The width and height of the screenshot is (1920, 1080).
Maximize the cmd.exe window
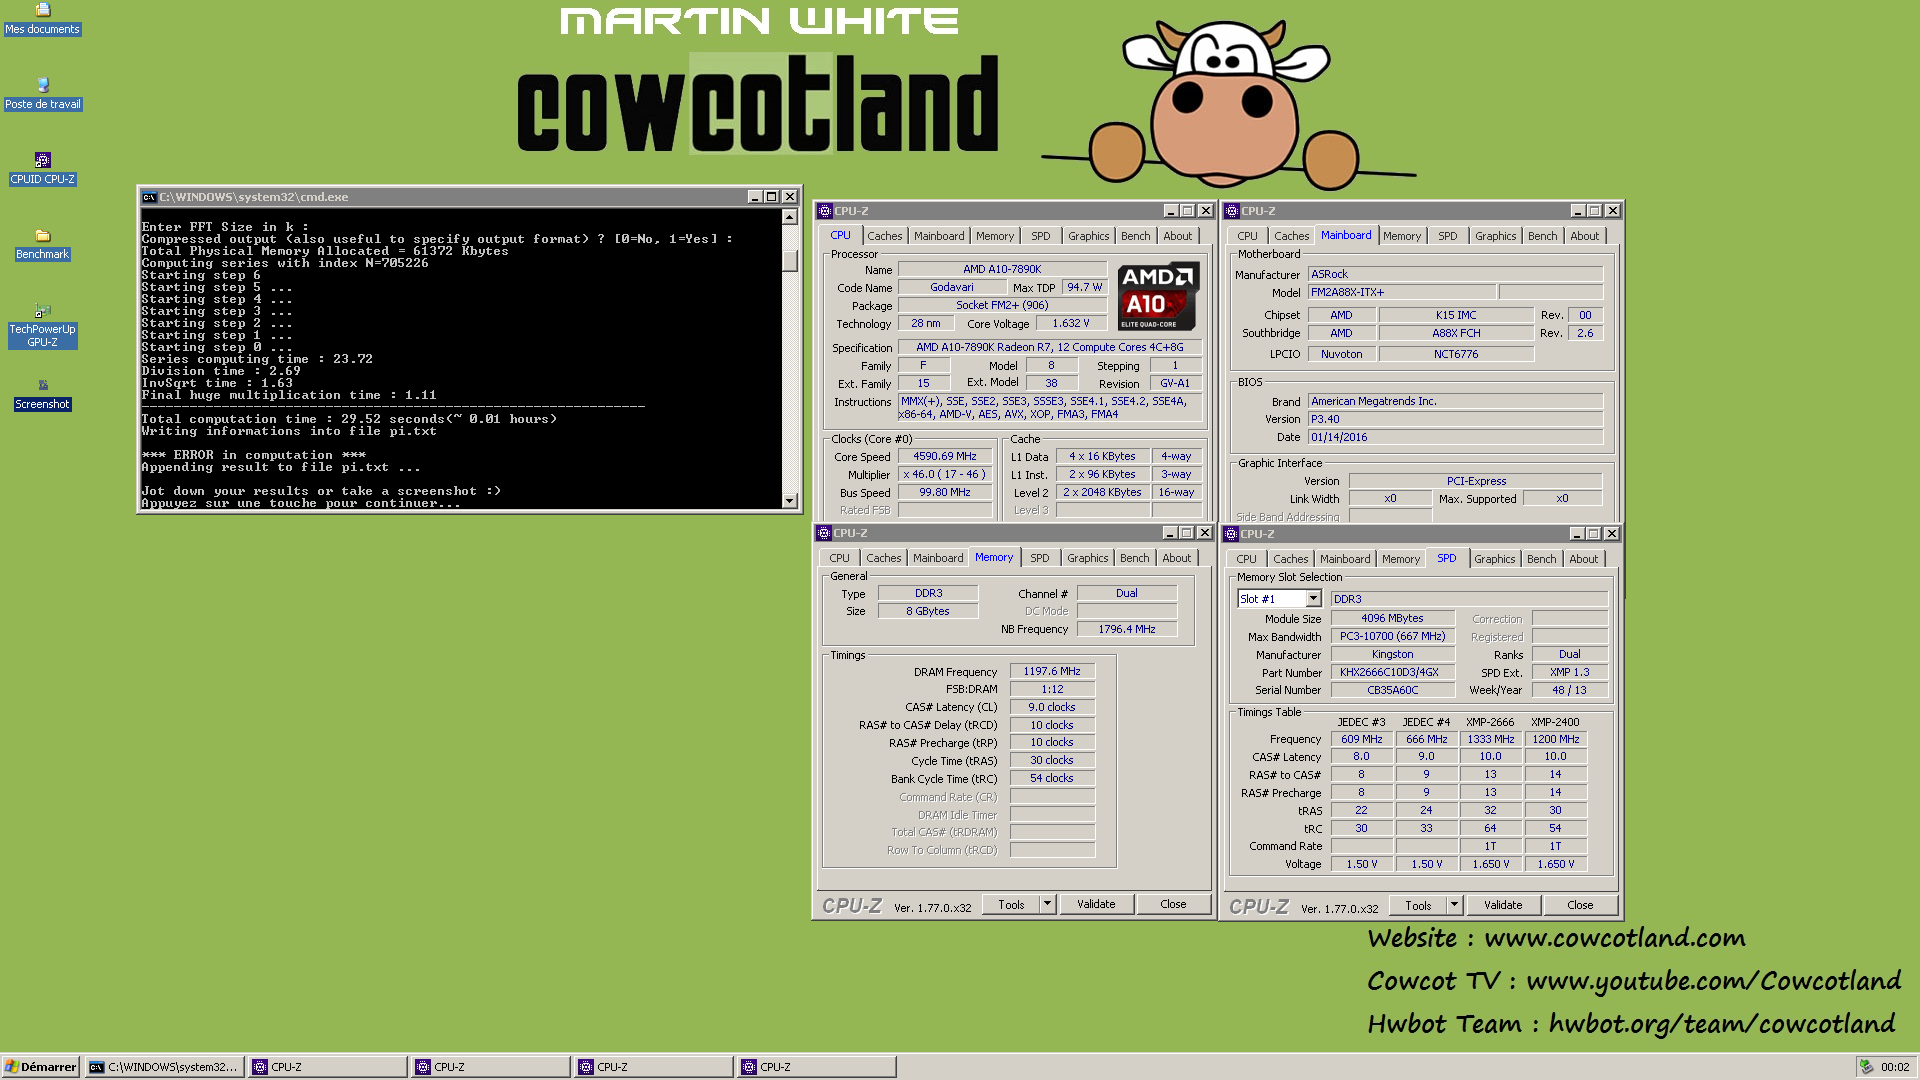[x=772, y=197]
